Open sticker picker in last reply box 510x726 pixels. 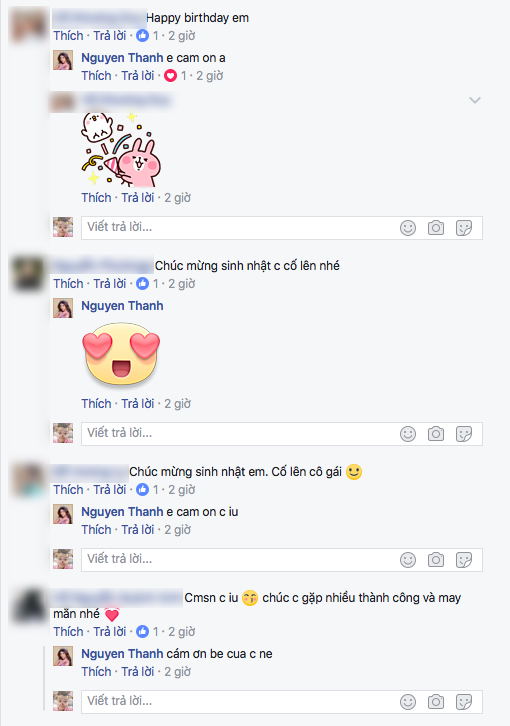coord(464,702)
